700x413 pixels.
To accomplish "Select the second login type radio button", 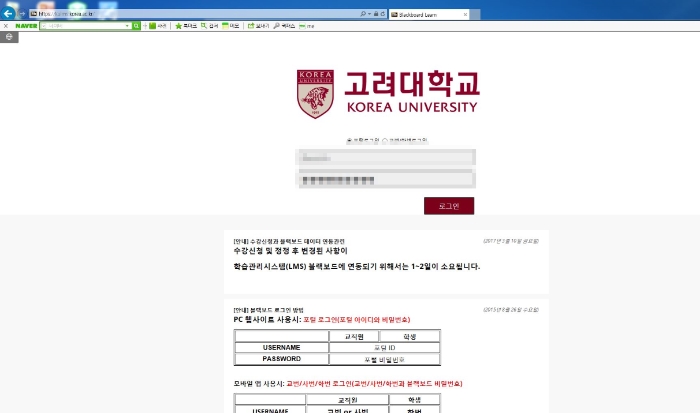I will (x=385, y=140).
